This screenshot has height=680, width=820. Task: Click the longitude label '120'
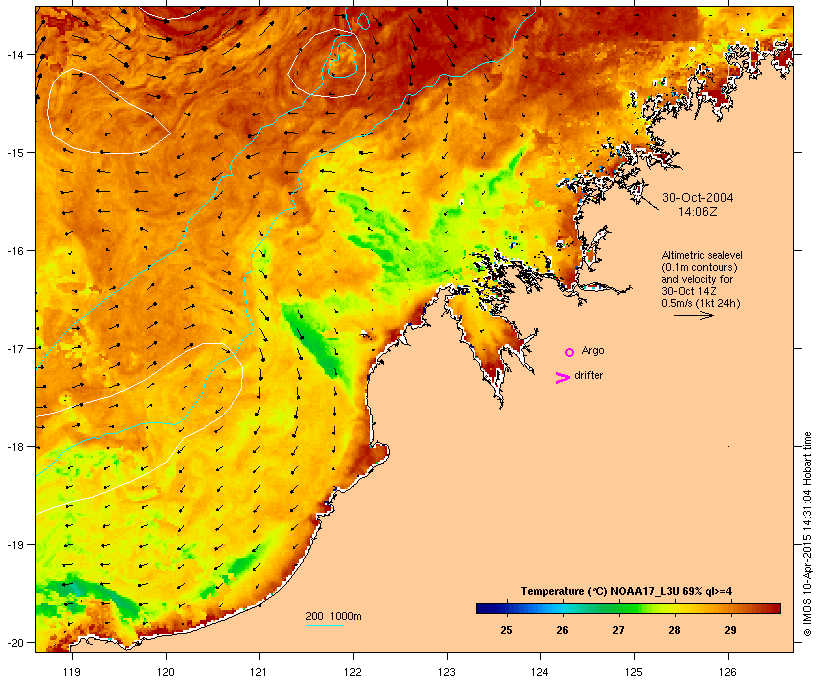pyautogui.click(x=166, y=672)
